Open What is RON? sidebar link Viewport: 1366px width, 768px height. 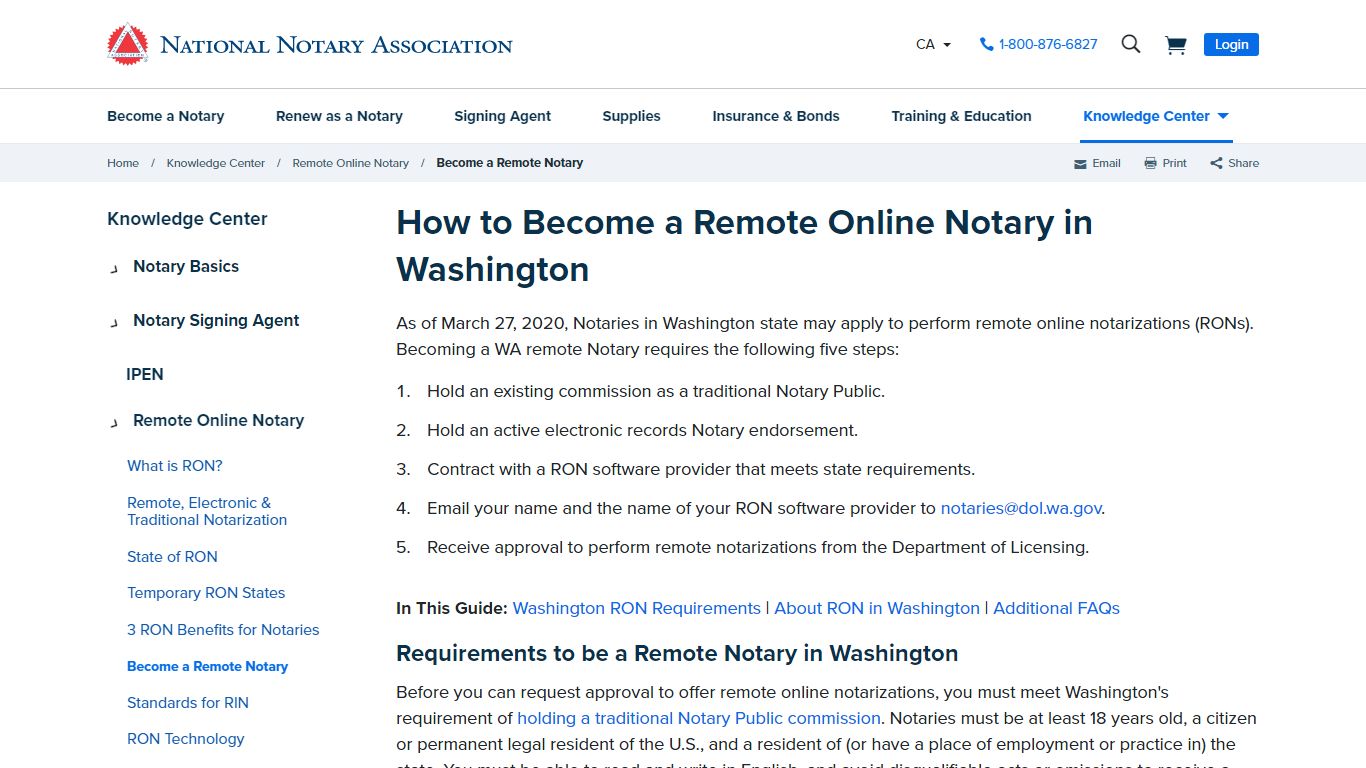[x=175, y=466]
